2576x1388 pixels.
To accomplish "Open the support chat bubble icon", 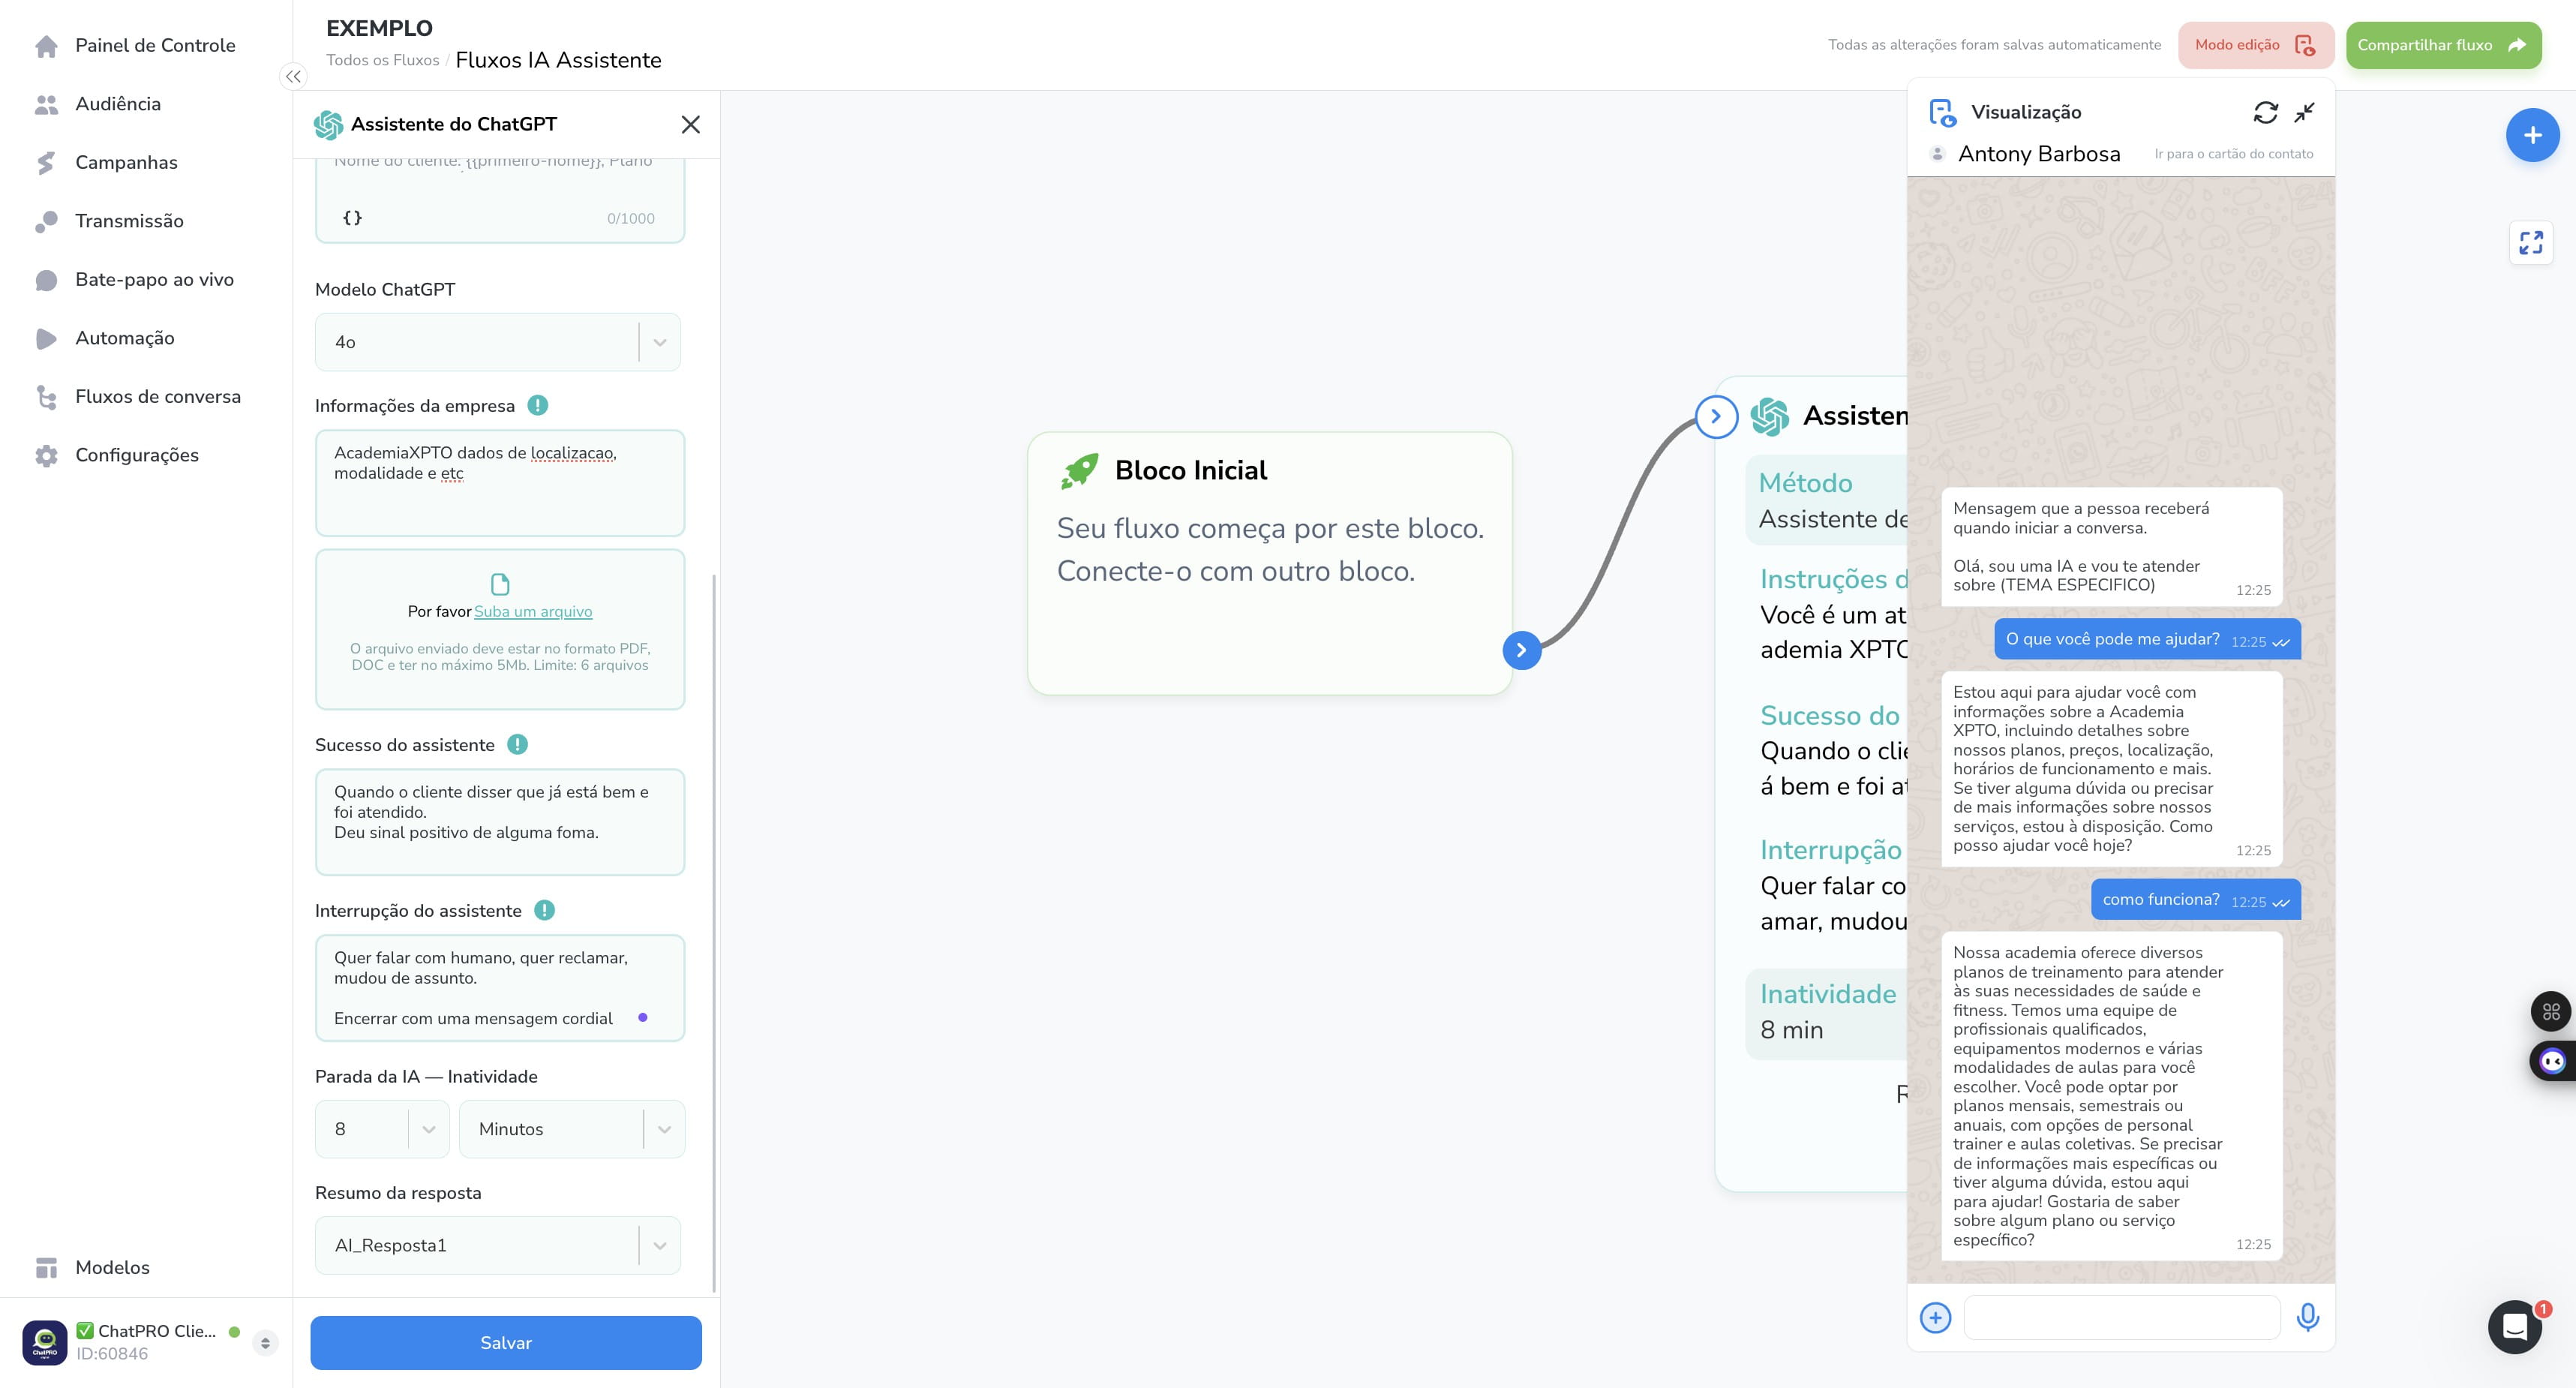I will (x=2515, y=1327).
